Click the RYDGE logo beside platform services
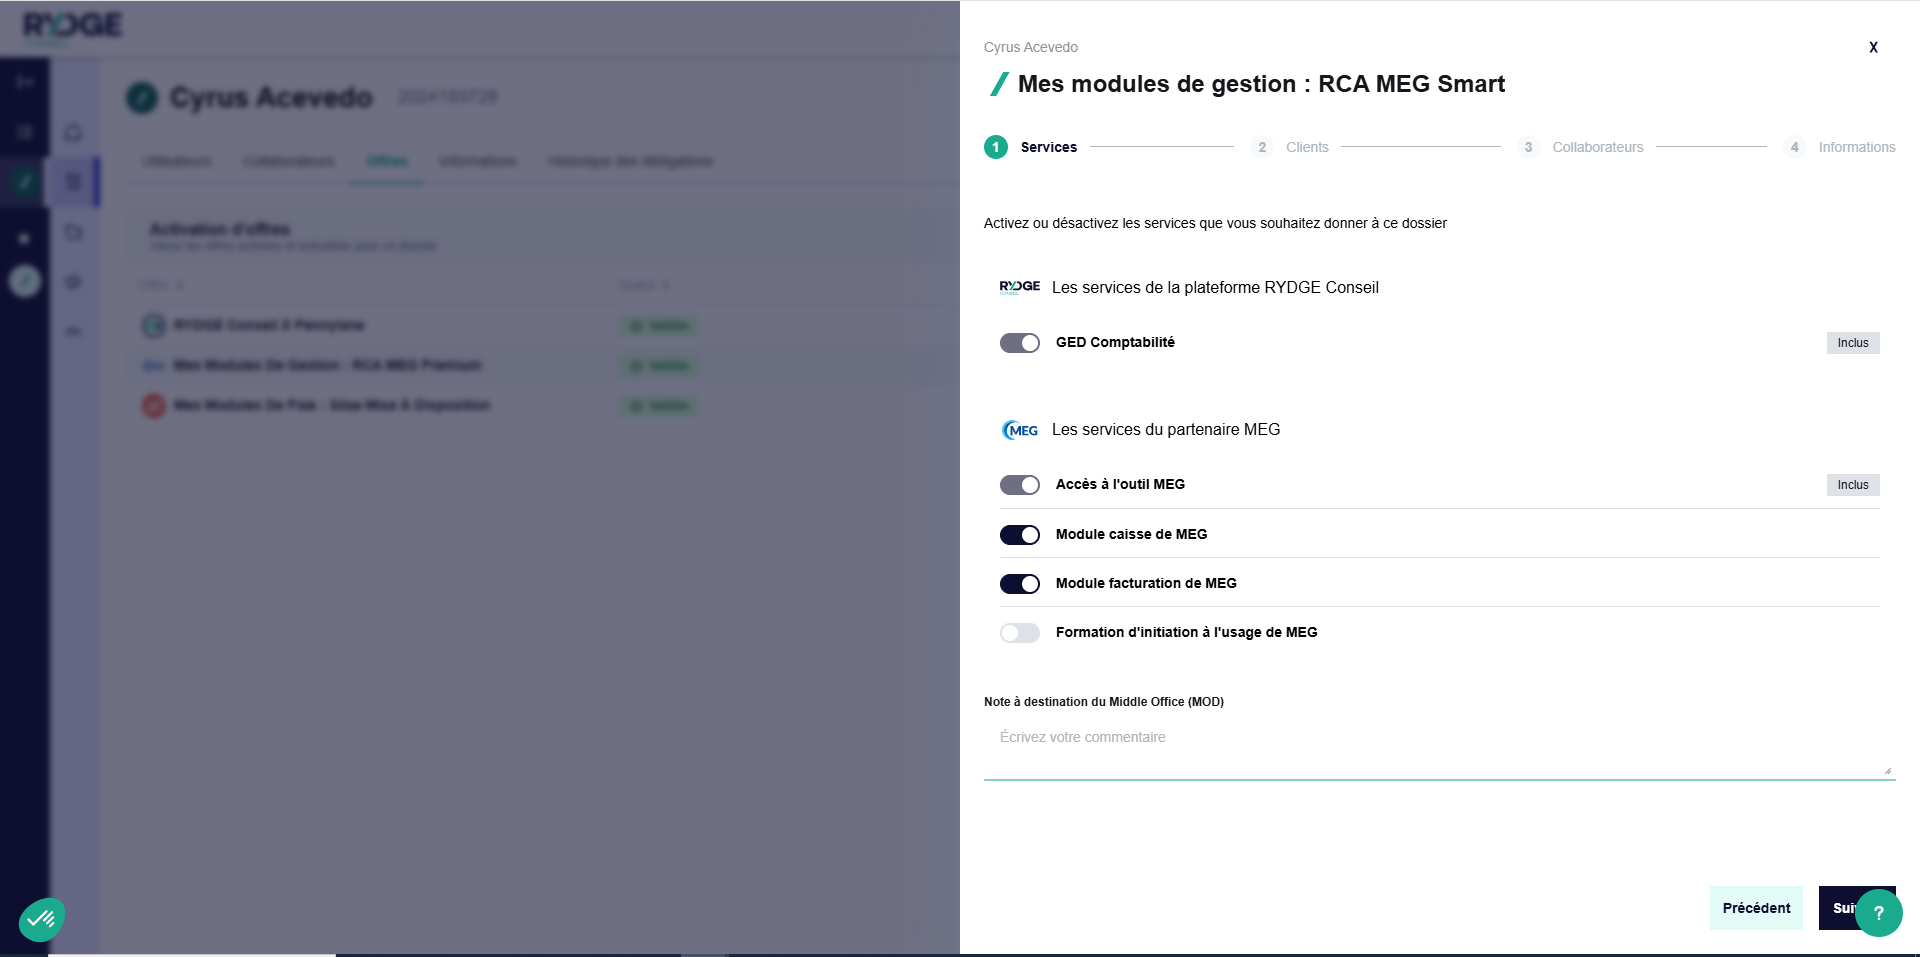The width and height of the screenshot is (1920, 957). (x=1019, y=287)
